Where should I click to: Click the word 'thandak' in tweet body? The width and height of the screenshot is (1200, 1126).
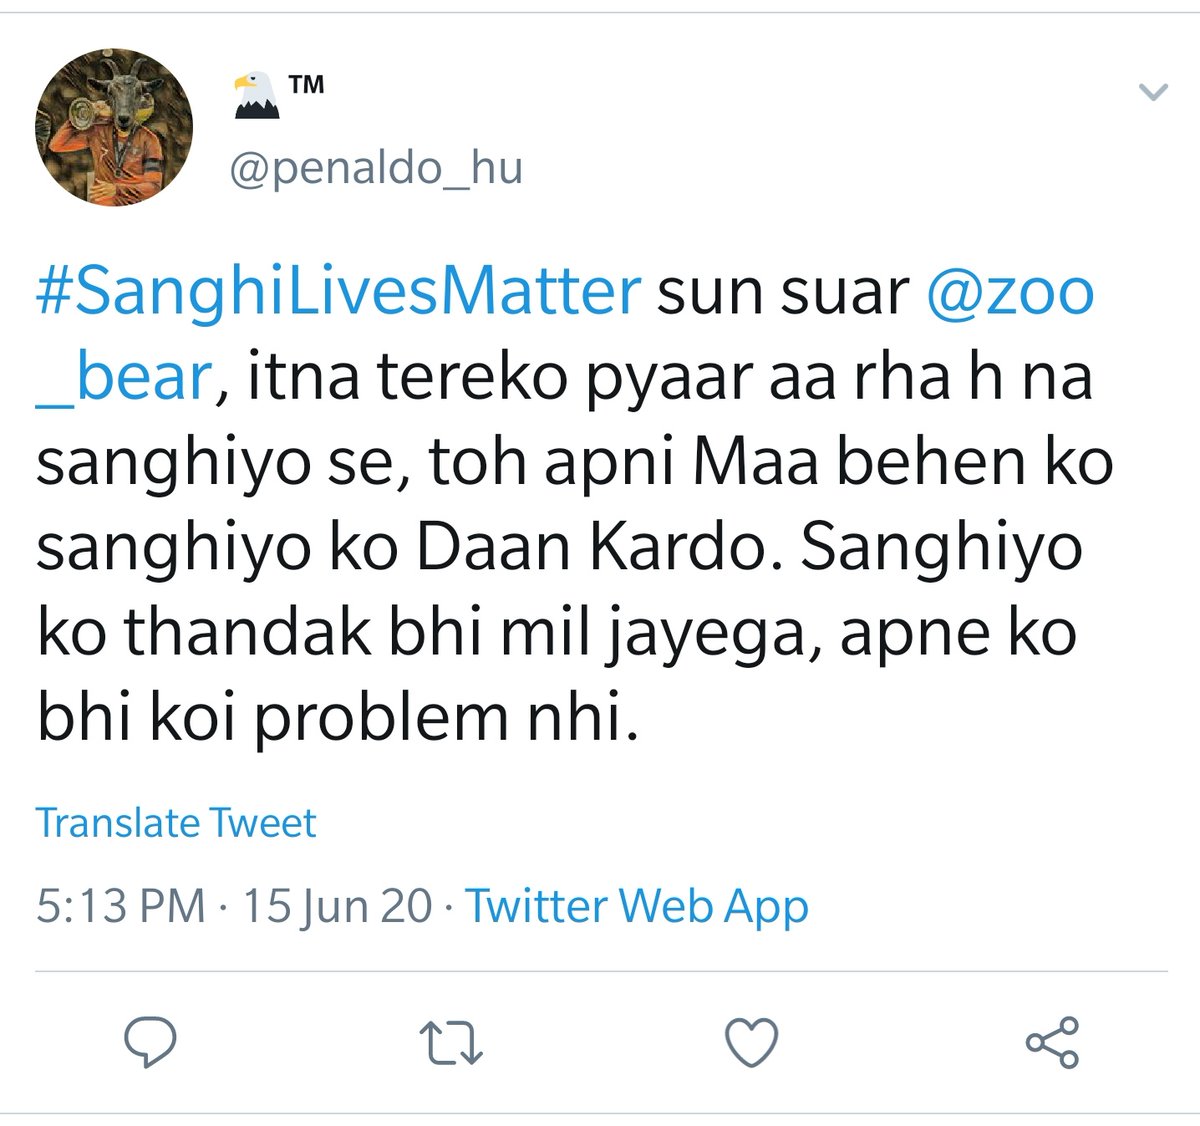coord(247,633)
